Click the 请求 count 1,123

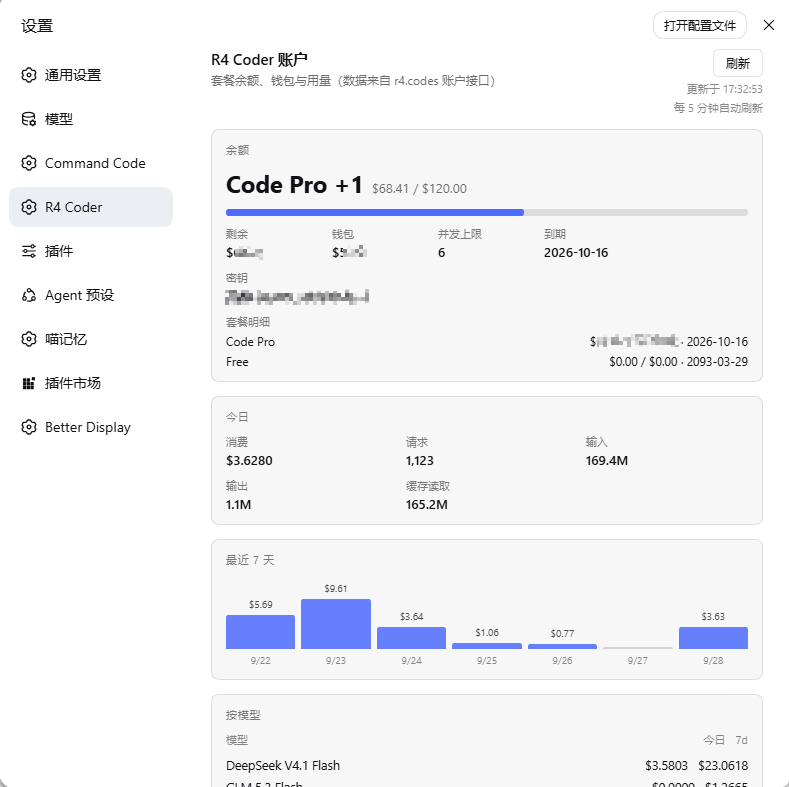[x=420, y=460]
